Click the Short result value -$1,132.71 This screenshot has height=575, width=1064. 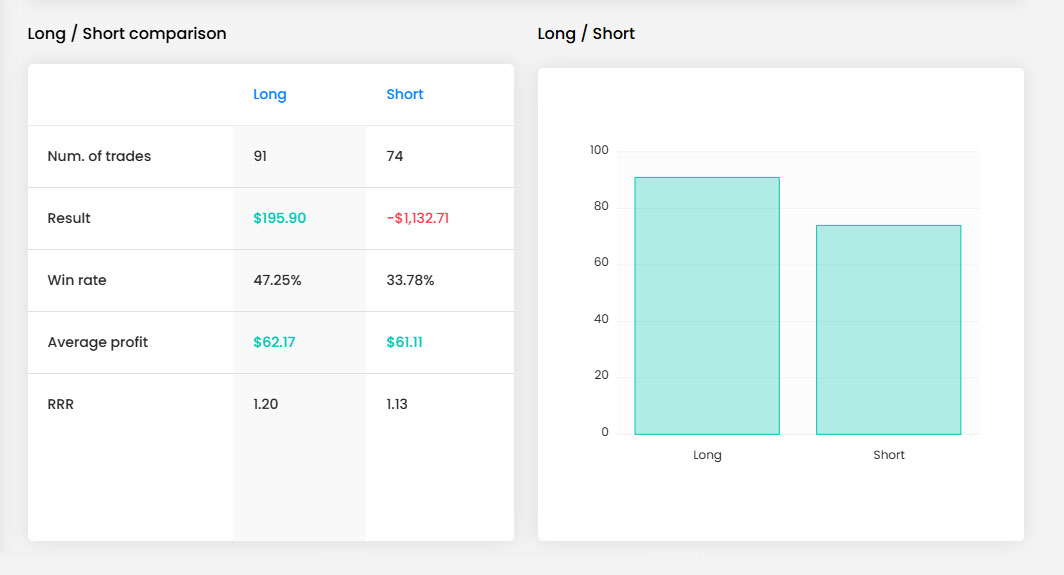(x=417, y=218)
